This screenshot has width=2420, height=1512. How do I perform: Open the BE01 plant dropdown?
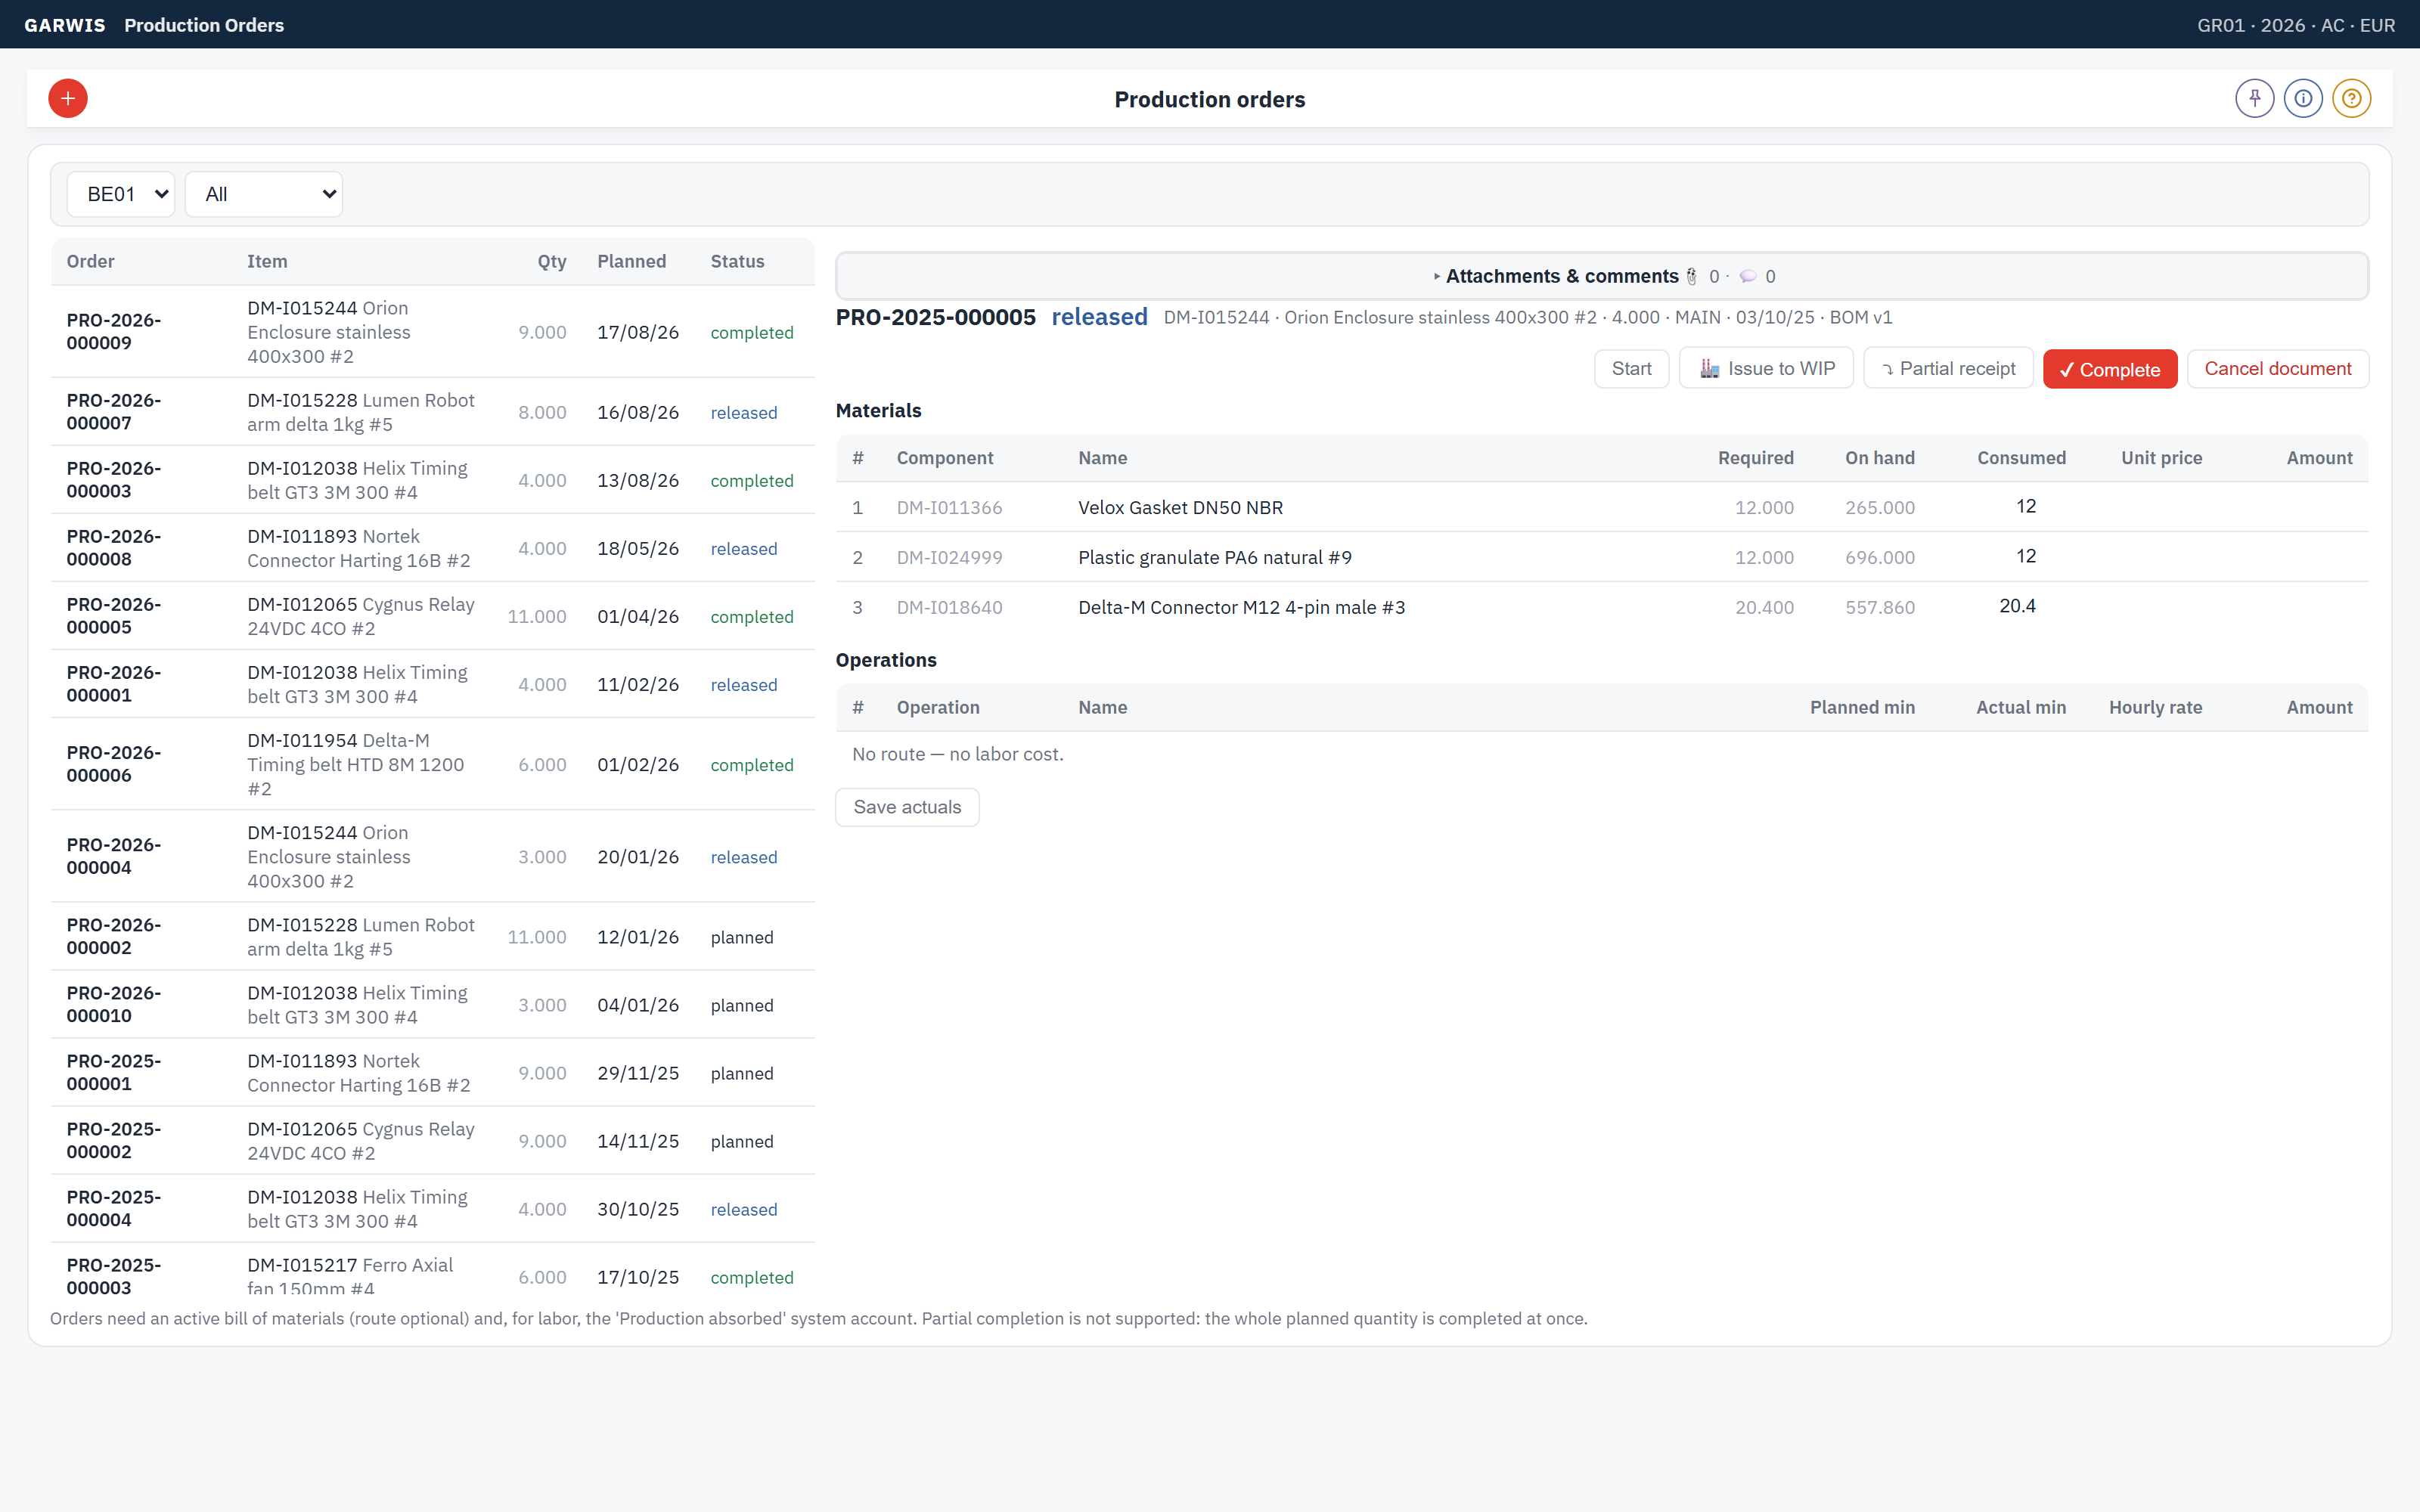coord(121,194)
